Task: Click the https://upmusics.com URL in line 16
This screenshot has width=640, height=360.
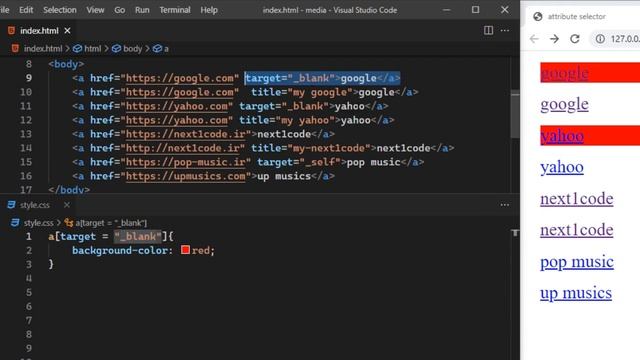Action: tap(186, 176)
